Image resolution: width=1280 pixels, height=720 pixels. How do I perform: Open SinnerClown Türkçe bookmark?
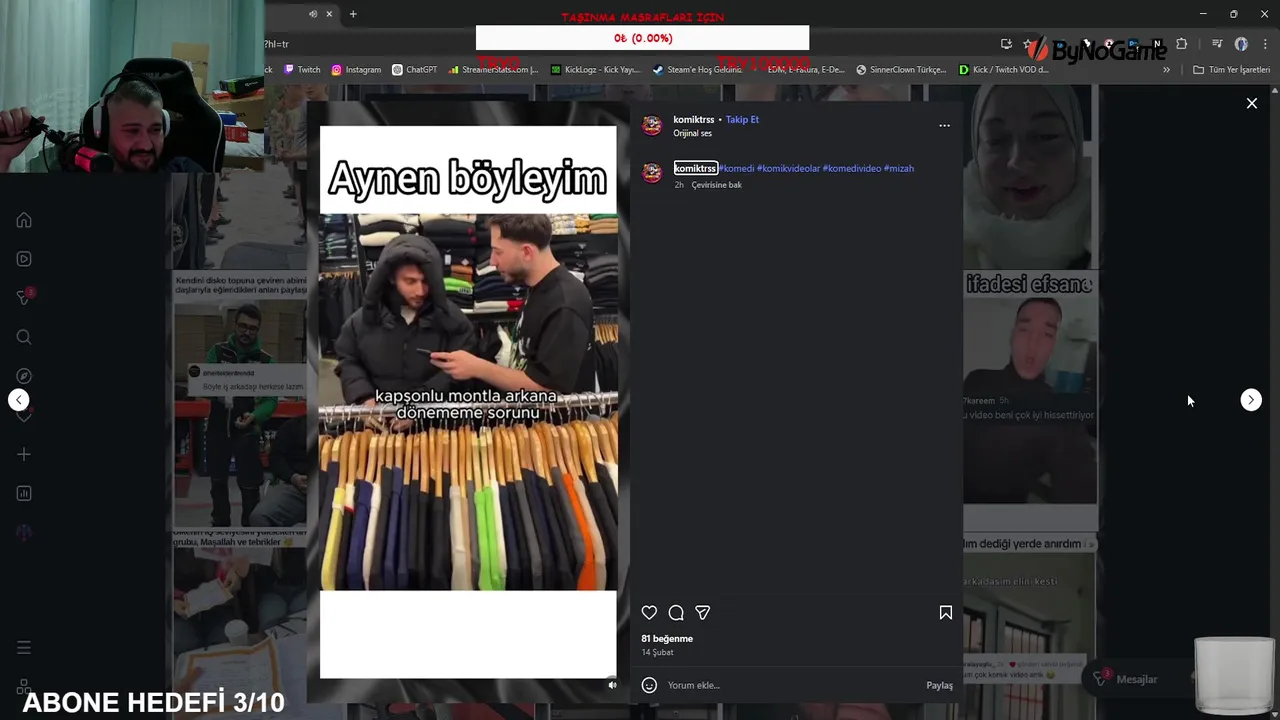pos(901,70)
